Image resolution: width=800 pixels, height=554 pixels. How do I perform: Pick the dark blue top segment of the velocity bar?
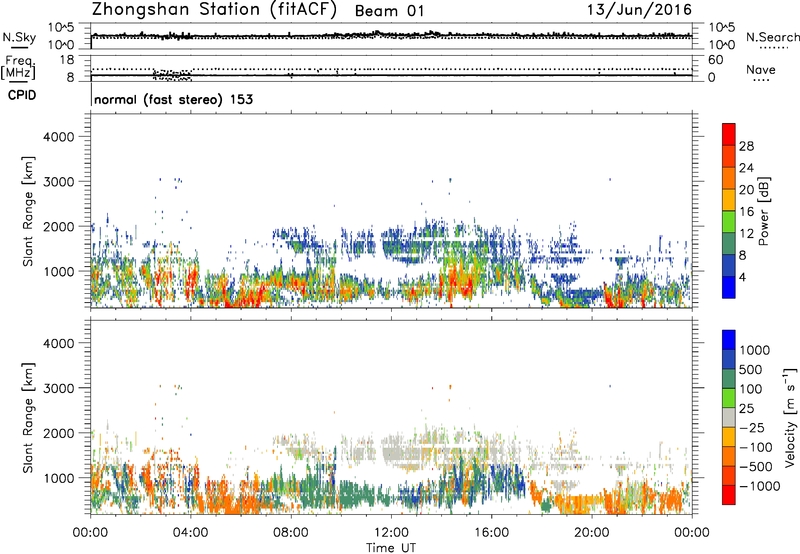coord(729,340)
